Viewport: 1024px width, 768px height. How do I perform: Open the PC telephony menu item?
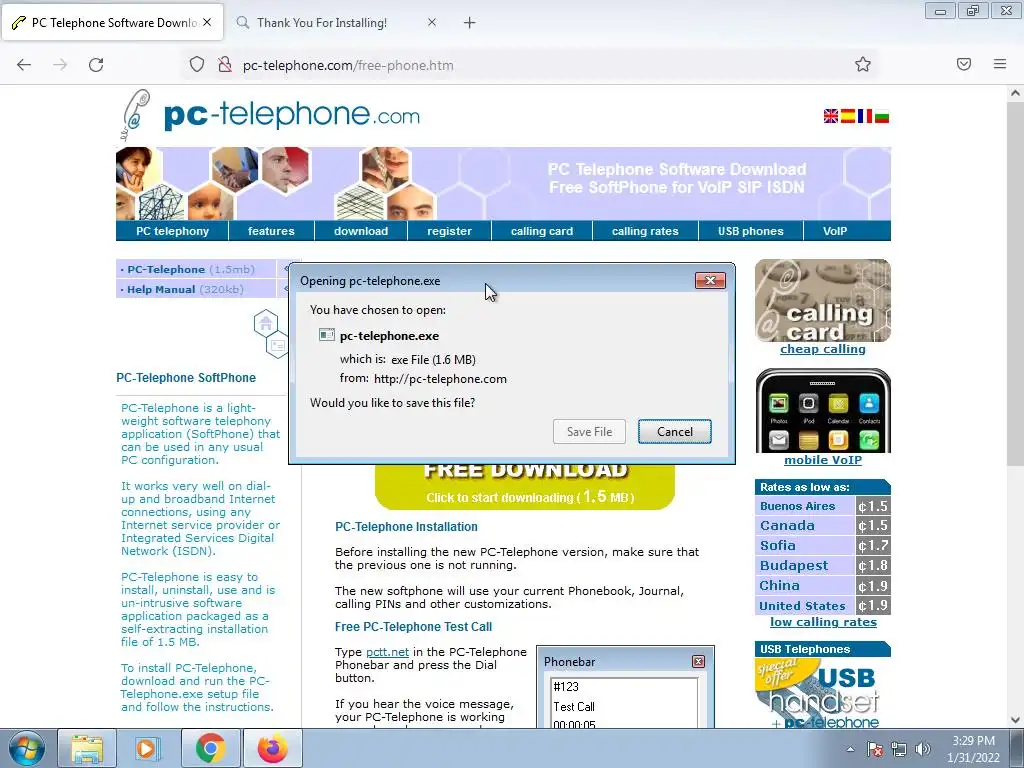172,231
